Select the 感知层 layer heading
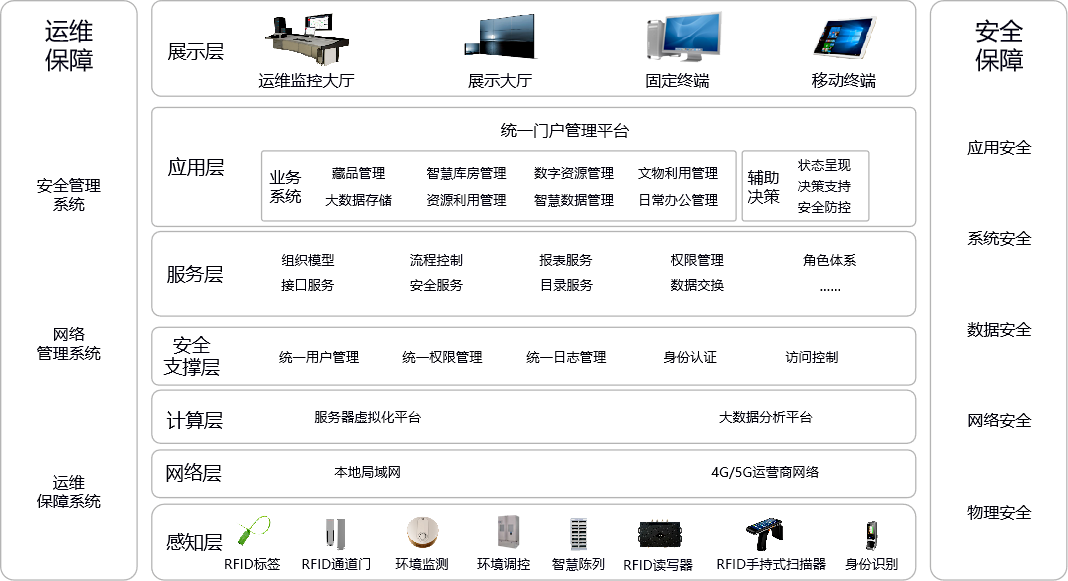1068x581 pixels. [x=194, y=542]
